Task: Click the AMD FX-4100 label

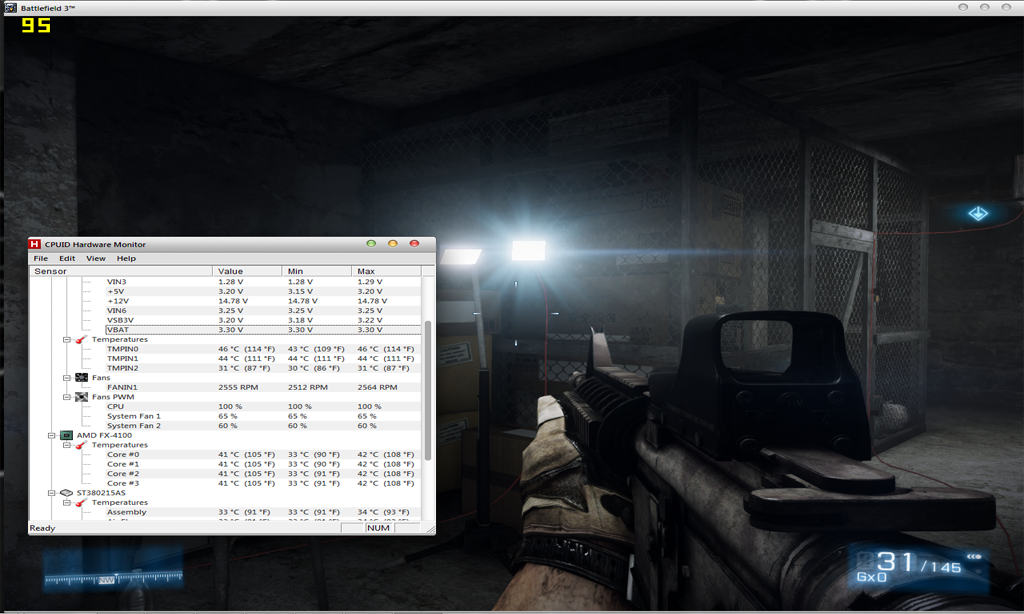Action: (x=104, y=435)
